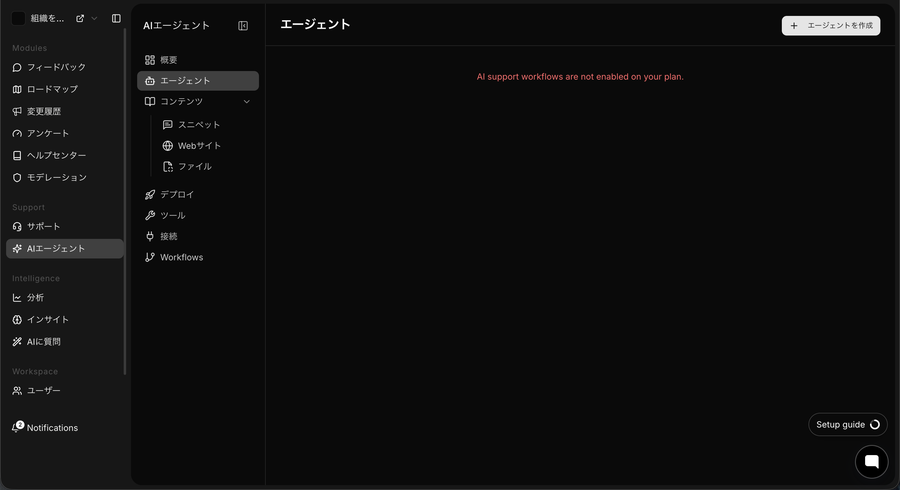
Task: Navigate to インサイト page
Action: tap(64, 320)
